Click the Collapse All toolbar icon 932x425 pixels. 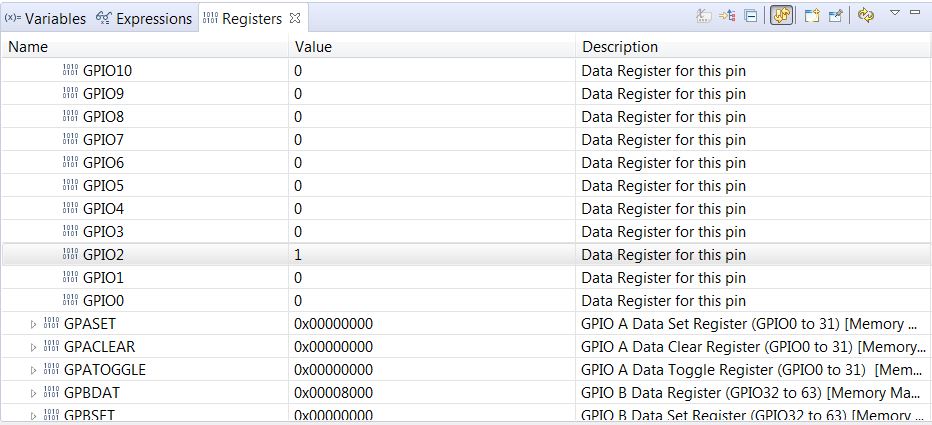[751, 17]
